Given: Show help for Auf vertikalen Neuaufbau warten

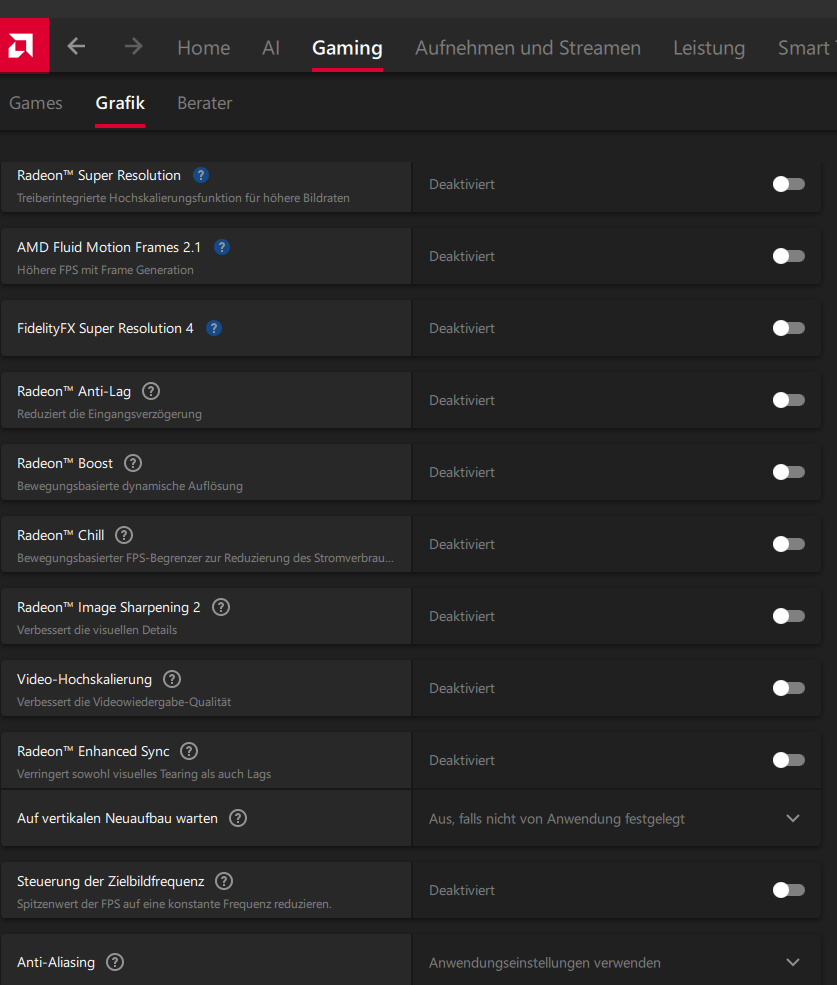Looking at the screenshot, I should (x=238, y=818).
